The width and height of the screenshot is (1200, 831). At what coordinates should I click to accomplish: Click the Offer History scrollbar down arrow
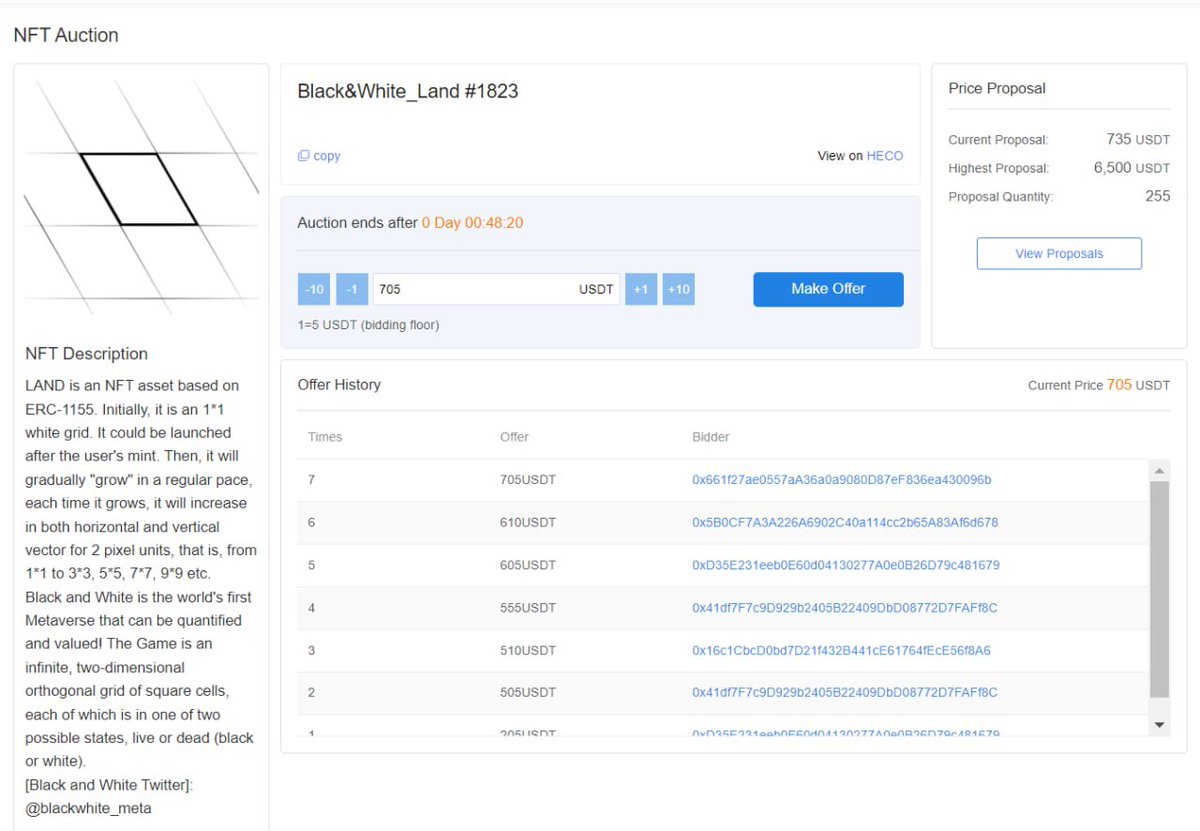pos(1160,725)
